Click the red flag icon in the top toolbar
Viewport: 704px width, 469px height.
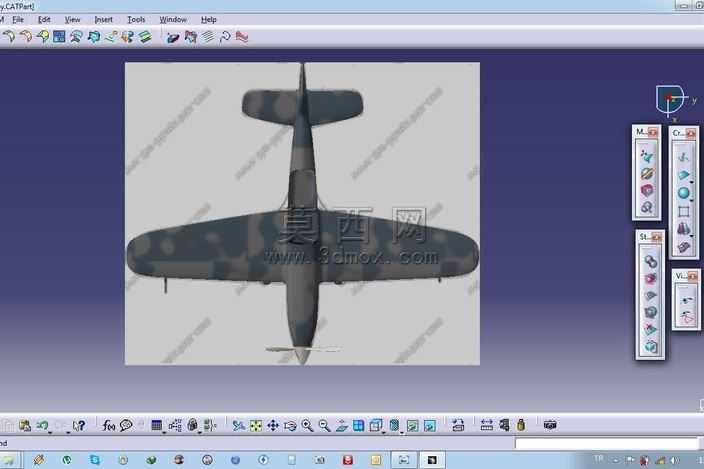click(242, 37)
